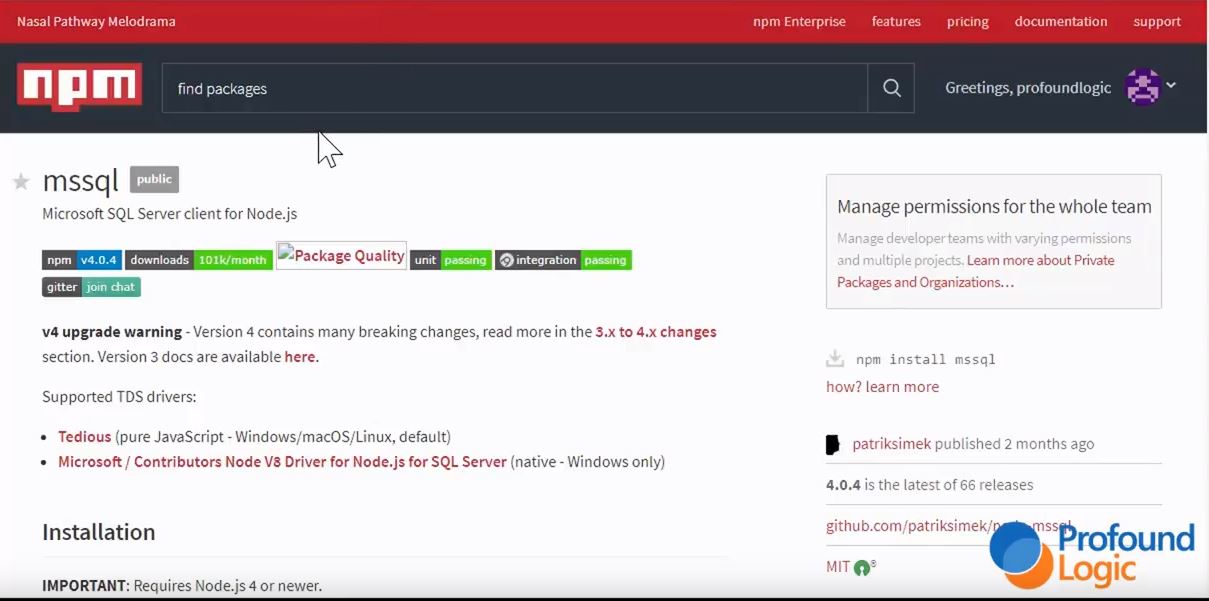Click the unit passing badge
Image resolution: width=1209 pixels, height=601 pixels.
pyautogui.click(x=451, y=260)
